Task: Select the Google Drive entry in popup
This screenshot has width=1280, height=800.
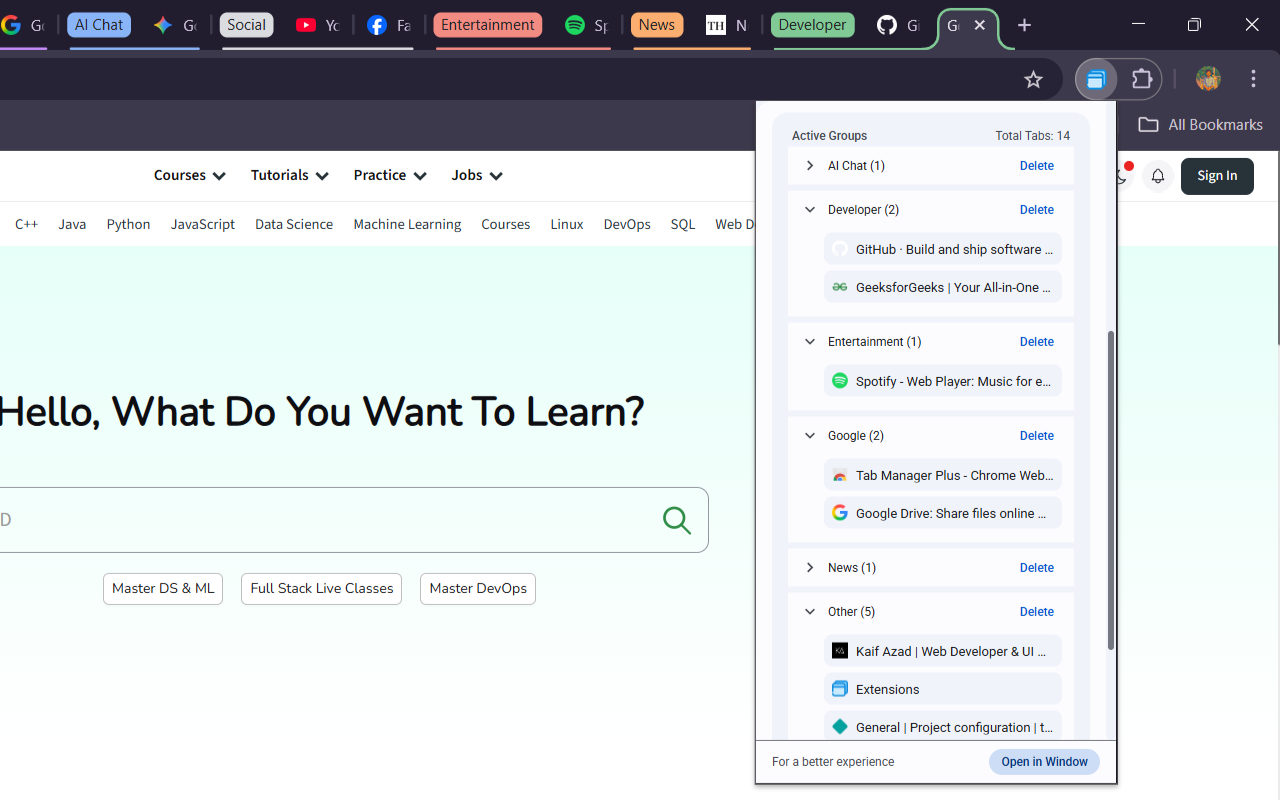Action: click(943, 513)
